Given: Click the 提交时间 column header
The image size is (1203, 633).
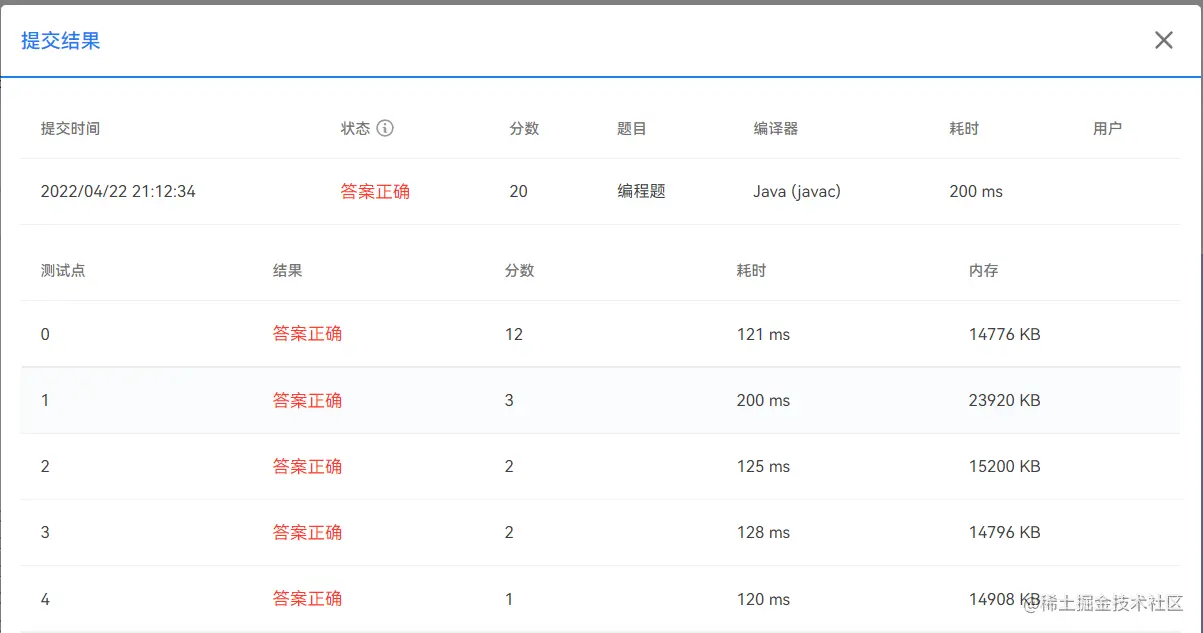Looking at the screenshot, I should point(70,129).
